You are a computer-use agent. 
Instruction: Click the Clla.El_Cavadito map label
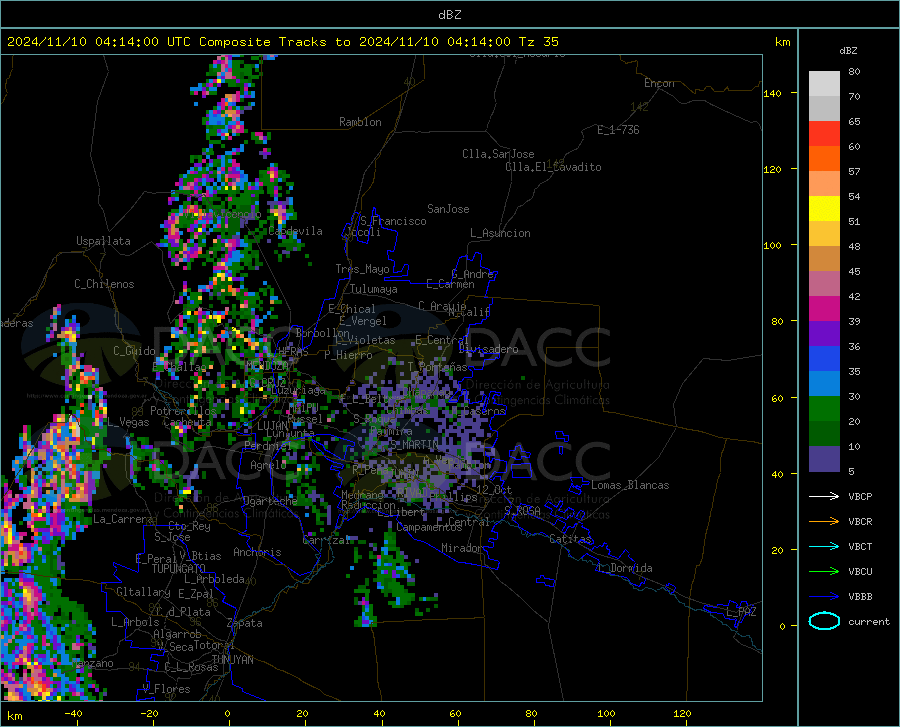click(553, 167)
